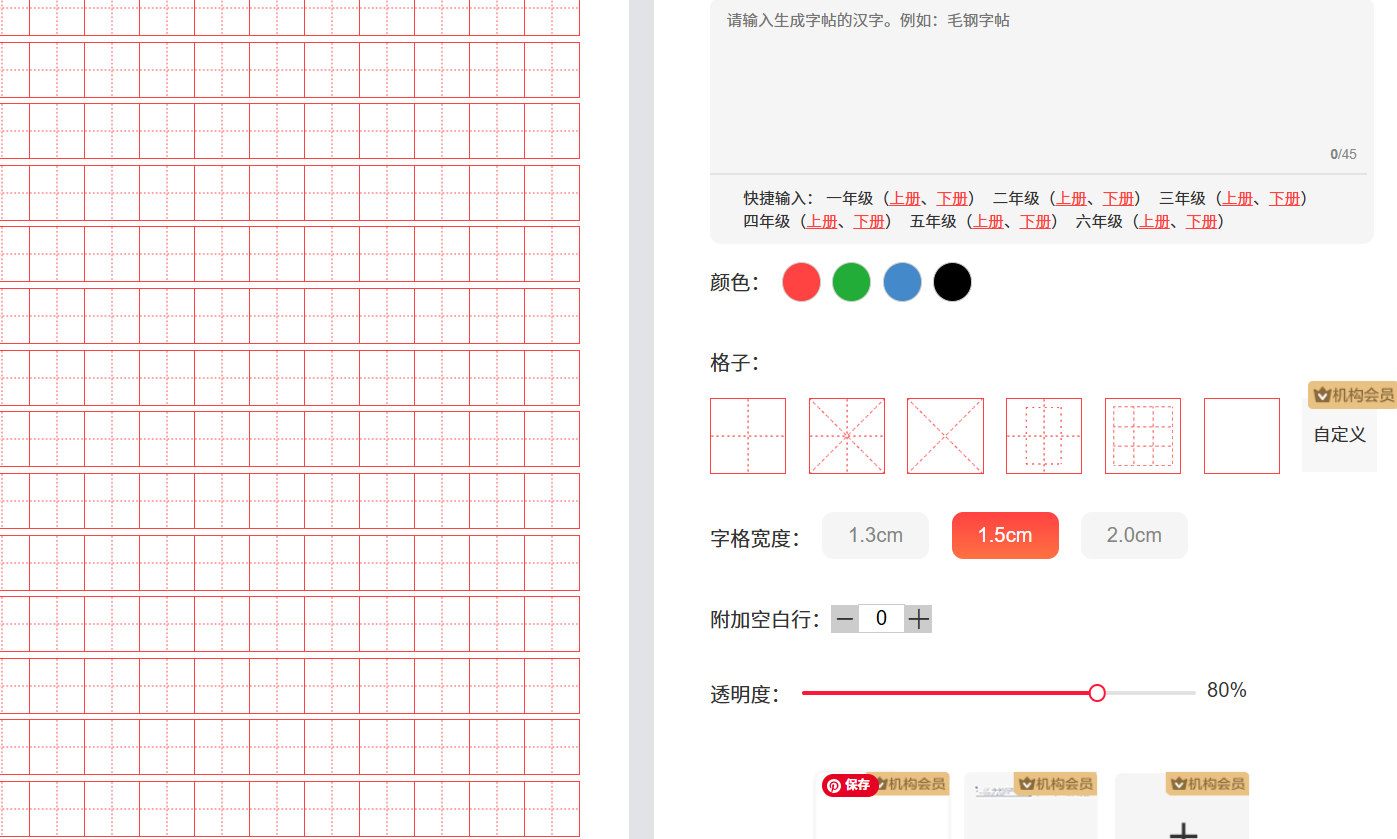The height and width of the screenshot is (839, 1397).
Task: Choose the green color swatch
Action: [852, 282]
